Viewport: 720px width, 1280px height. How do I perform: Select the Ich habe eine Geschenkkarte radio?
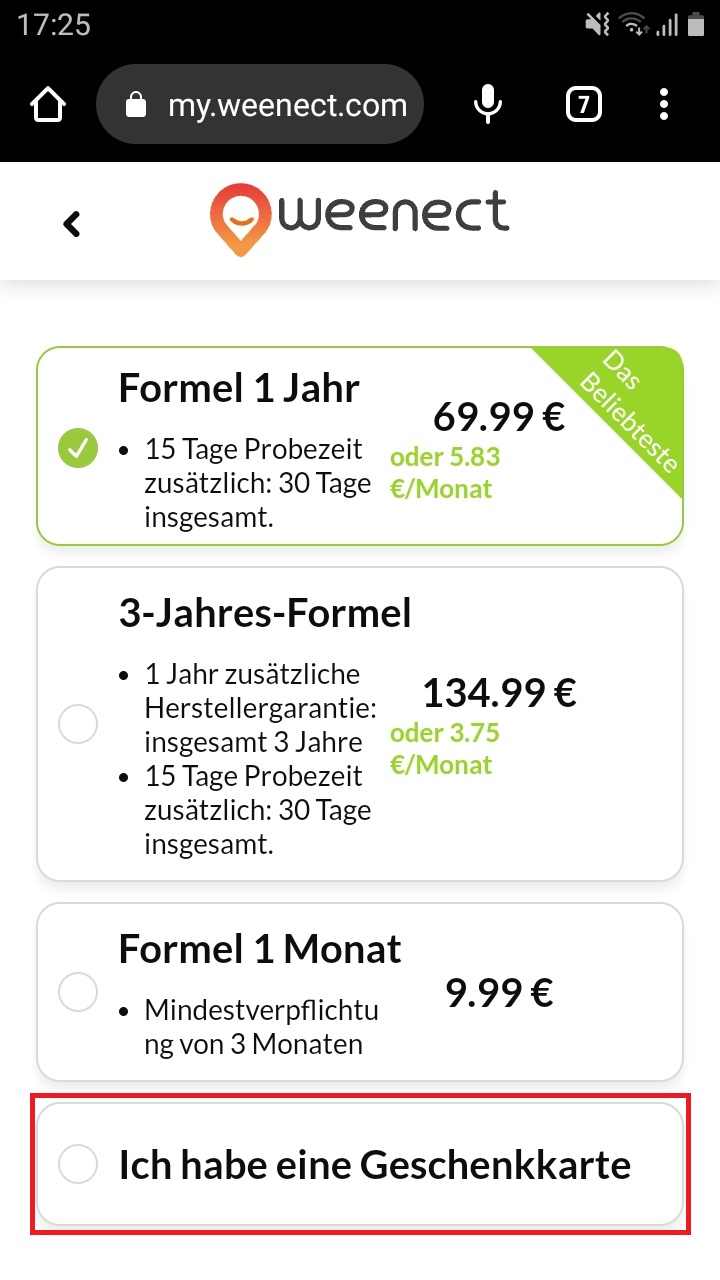click(x=78, y=1163)
